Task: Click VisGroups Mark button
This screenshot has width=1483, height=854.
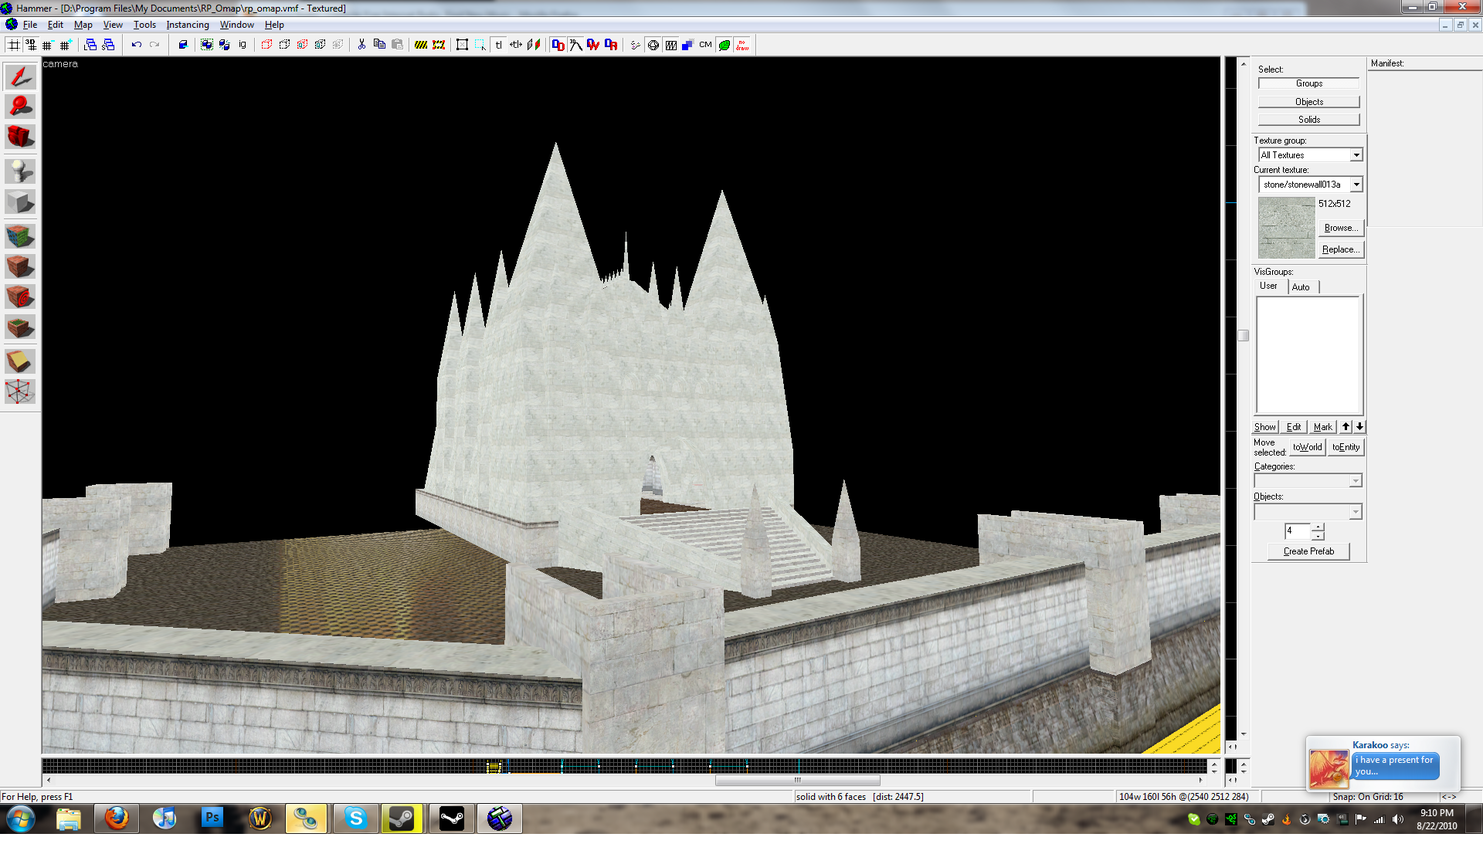Action: (x=1323, y=427)
